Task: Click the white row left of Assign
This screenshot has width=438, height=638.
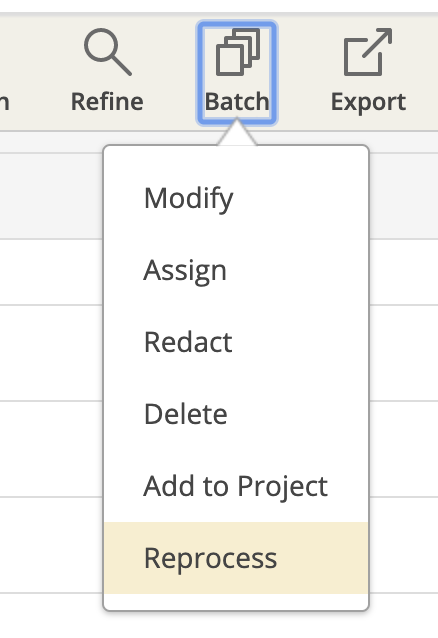Action: click(51, 272)
